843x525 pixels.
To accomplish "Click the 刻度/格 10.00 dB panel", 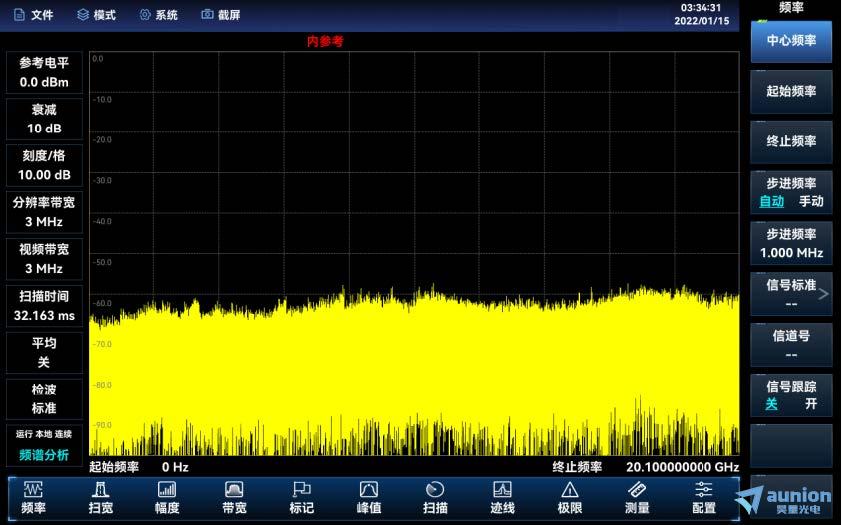I will tap(44, 166).
